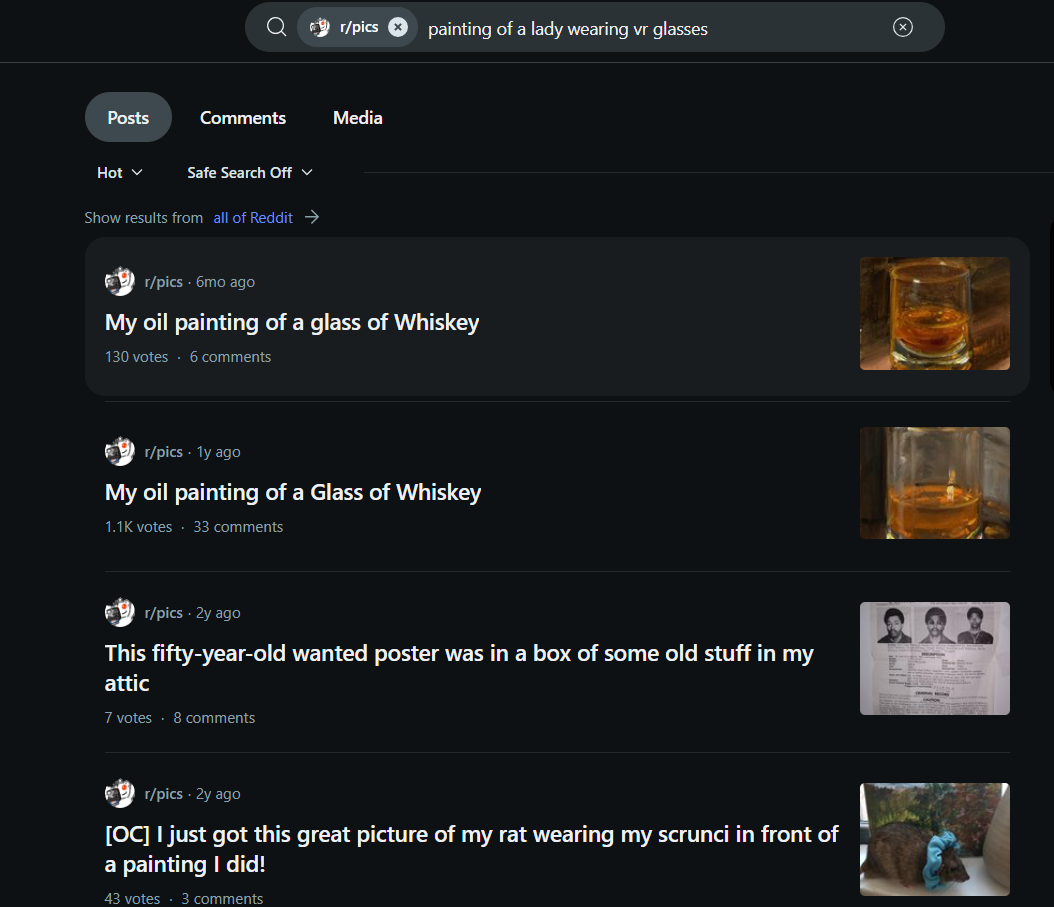
Task: Remove the r/pics filter from search
Action: pos(398,27)
